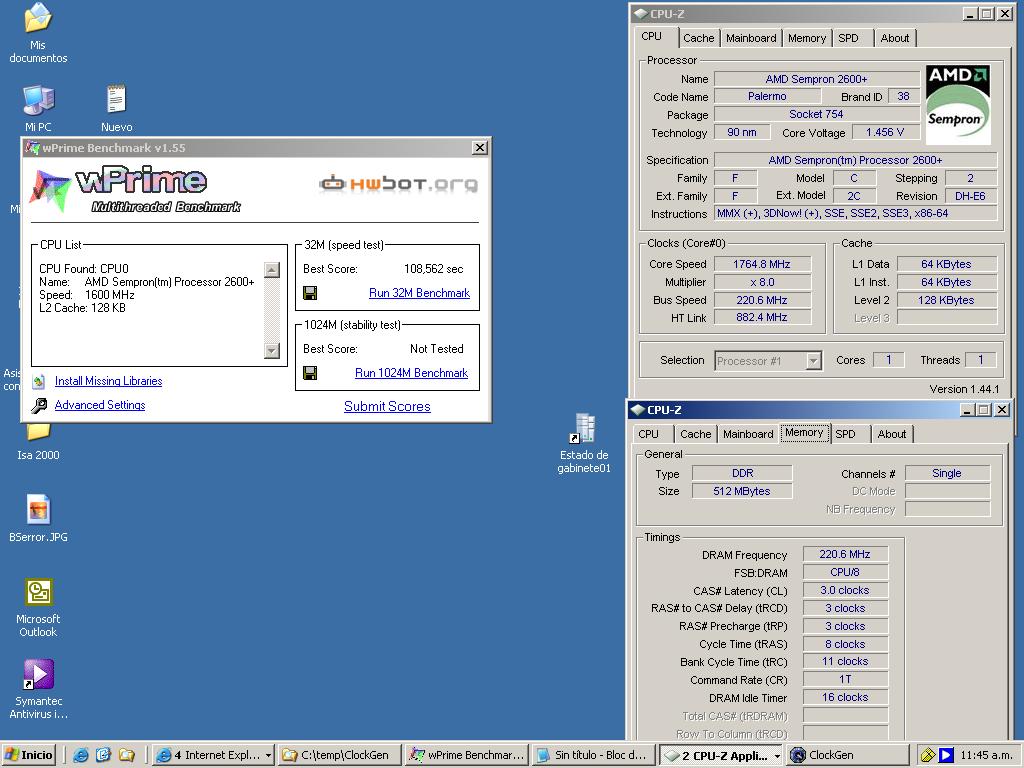Click the wPrime title bar icon
The width and height of the screenshot is (1024, 768).
[x=32, y=148]
